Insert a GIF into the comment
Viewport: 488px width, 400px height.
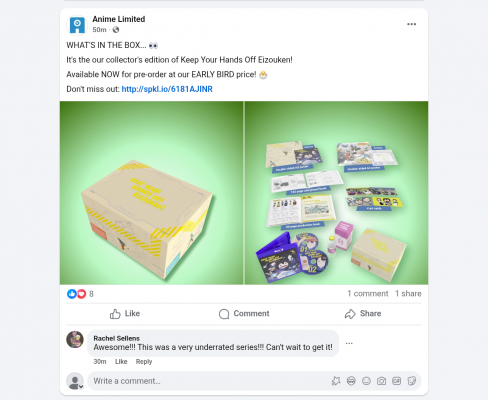396,381
